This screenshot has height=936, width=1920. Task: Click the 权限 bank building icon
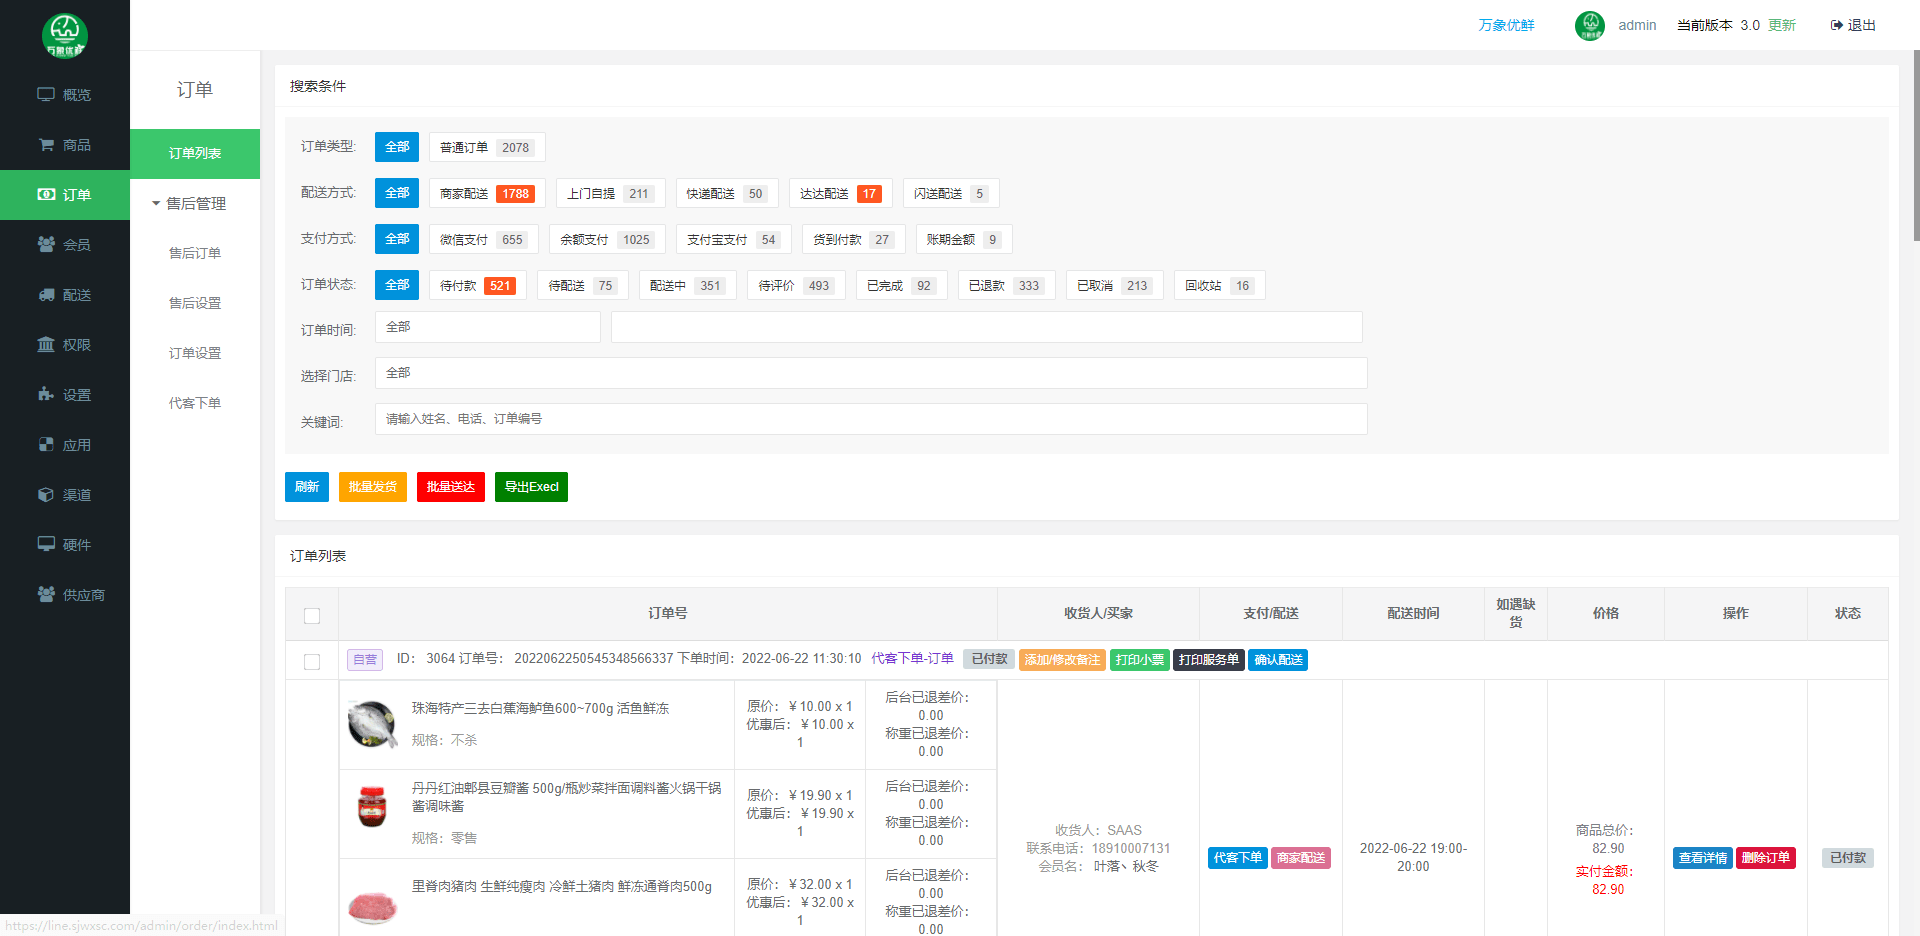(x=46, y=345)
